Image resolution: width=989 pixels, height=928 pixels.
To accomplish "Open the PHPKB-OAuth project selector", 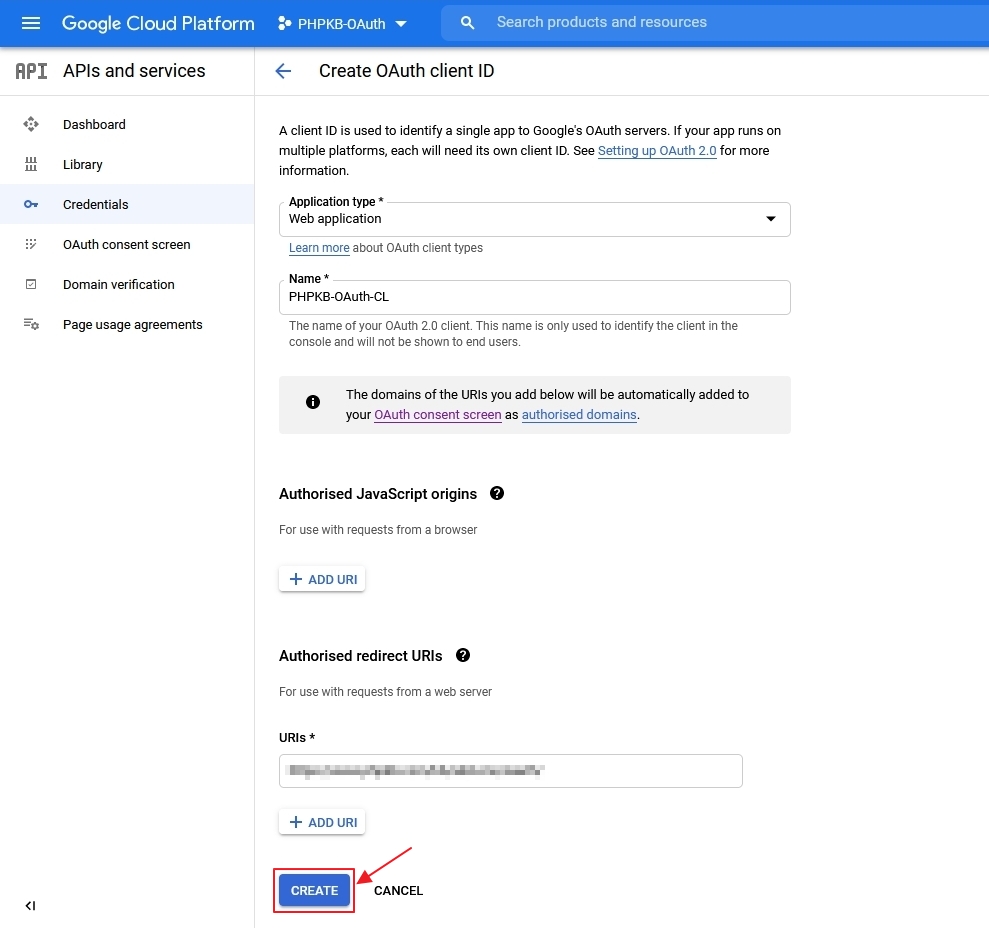I will (x=343, y=23).
